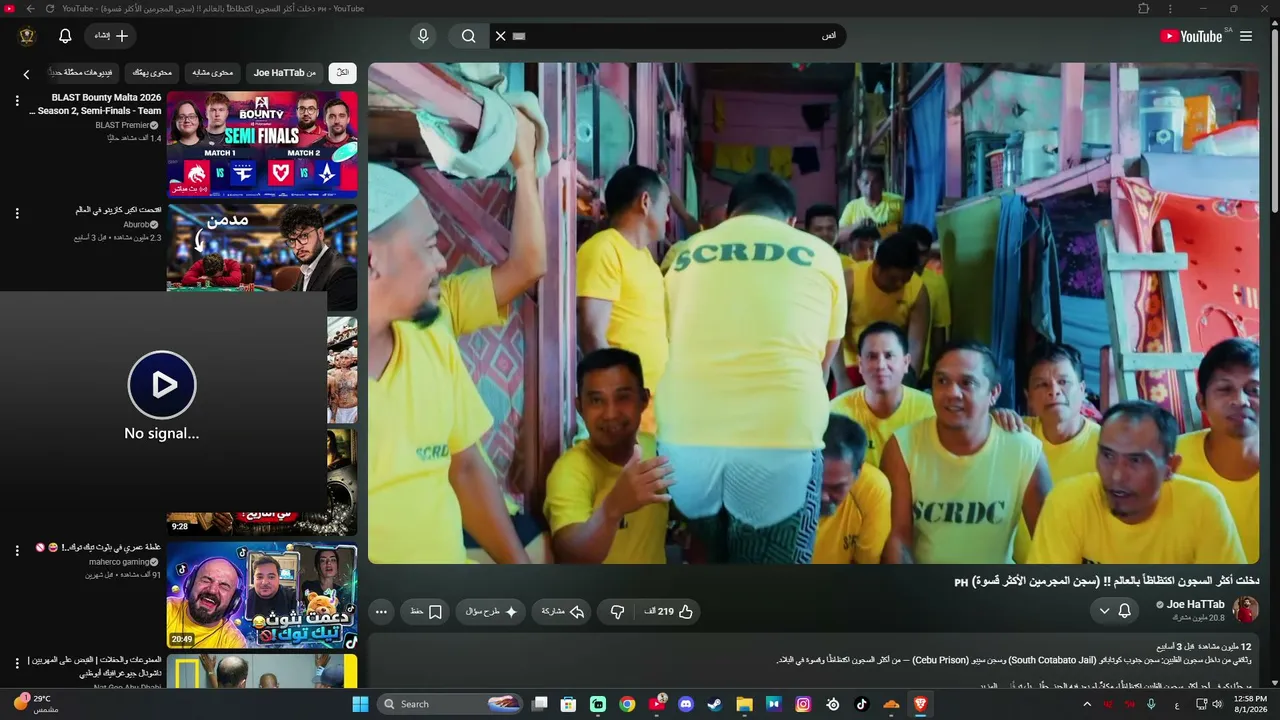1280x720 pixels.
Task: Open BLAST Bounty Malta semi-finals thumbnail
Action: pyautogui.click(x=262, y=144)
